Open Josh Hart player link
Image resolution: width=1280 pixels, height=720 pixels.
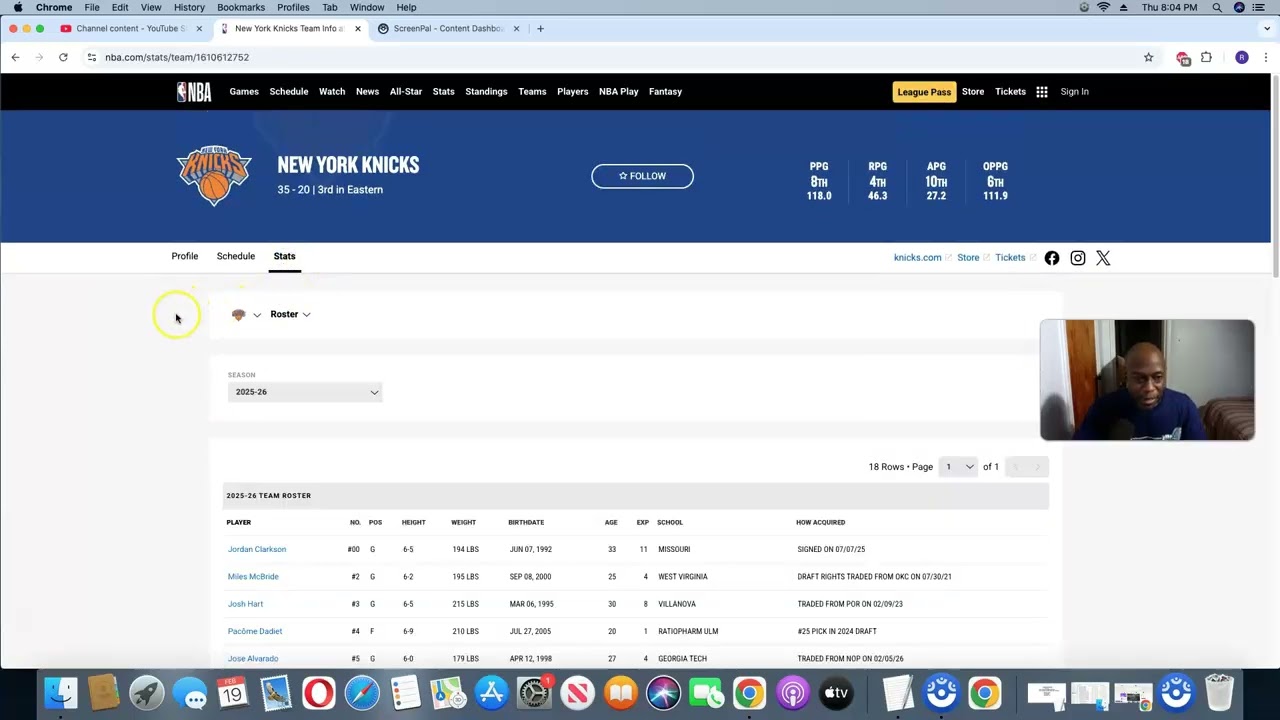pos(245,604)
